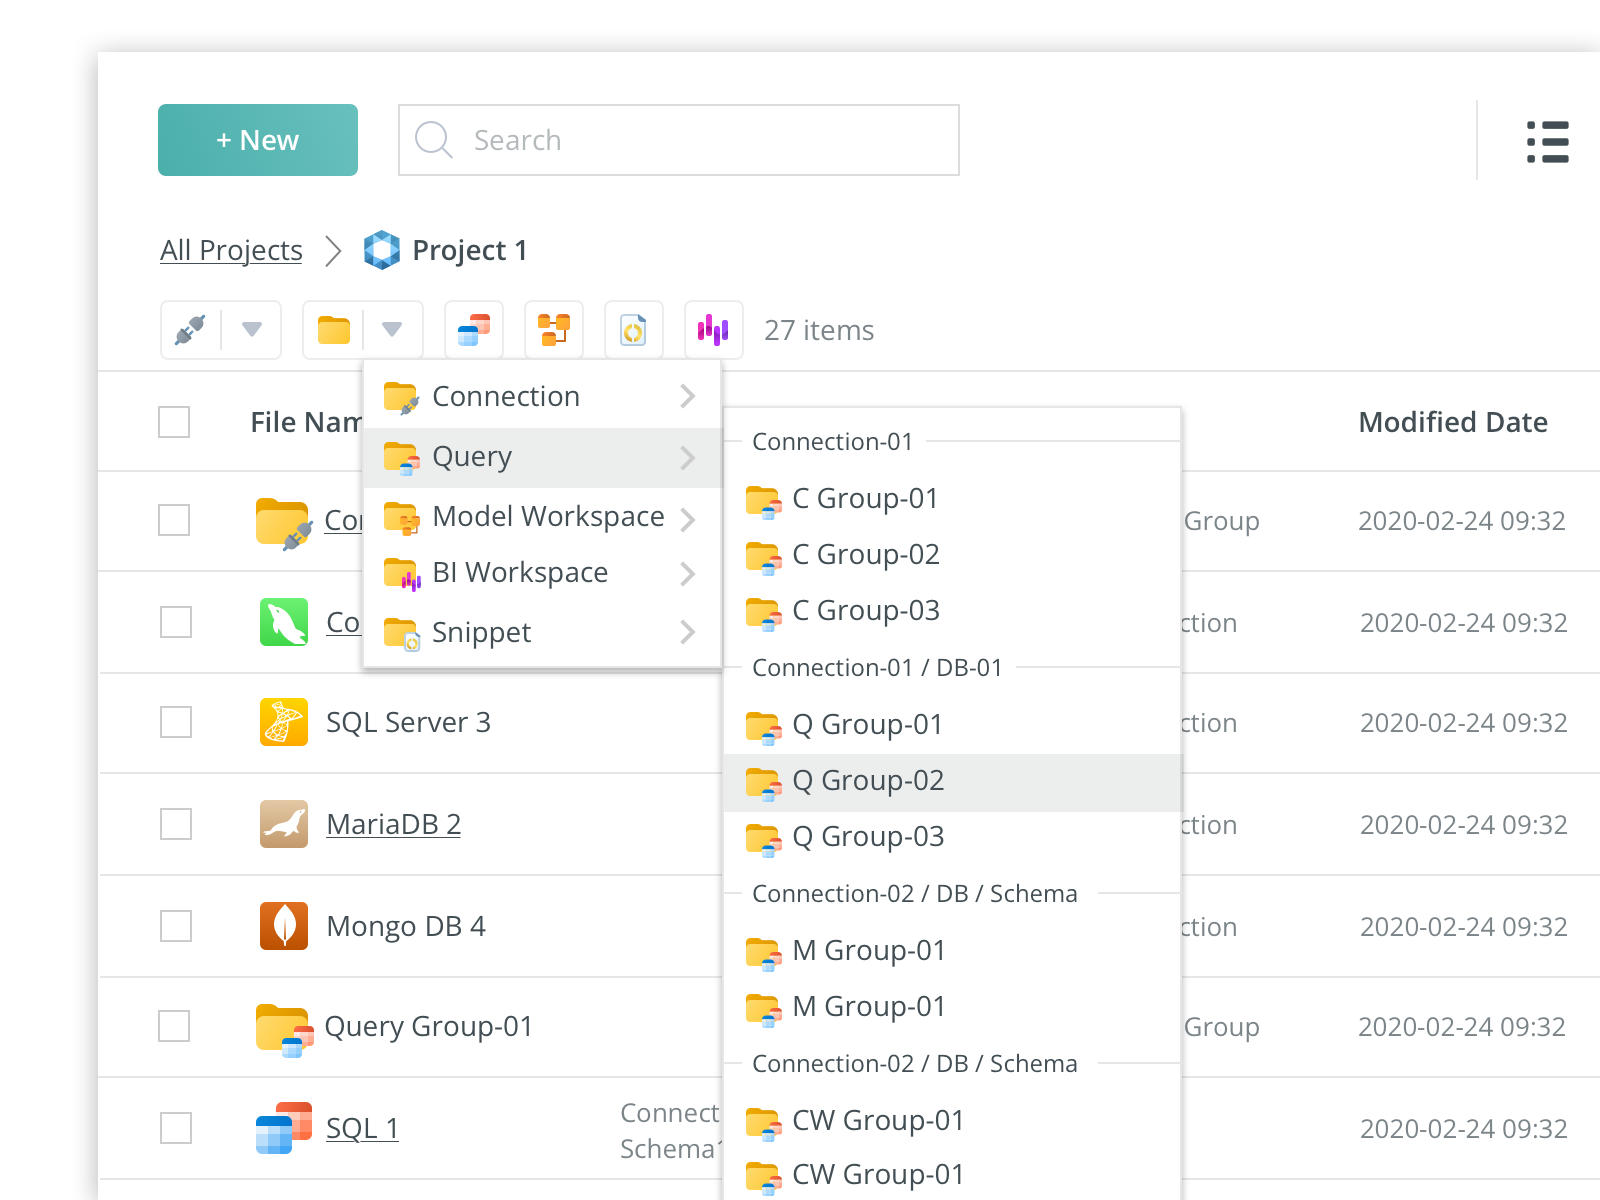The image size is (1600, 1200).
Task: Choose Q Group-02 in the submenu
Action: point(868,781)
